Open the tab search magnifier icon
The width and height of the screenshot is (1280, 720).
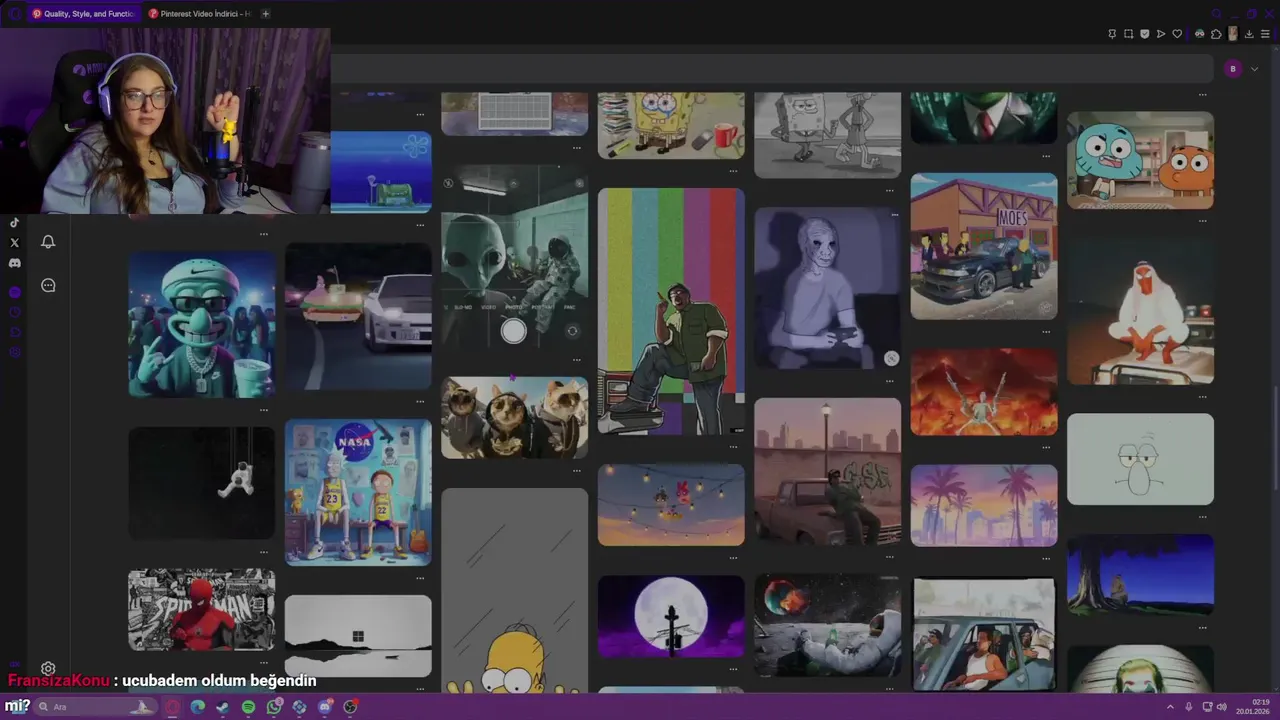[1216, 13]
